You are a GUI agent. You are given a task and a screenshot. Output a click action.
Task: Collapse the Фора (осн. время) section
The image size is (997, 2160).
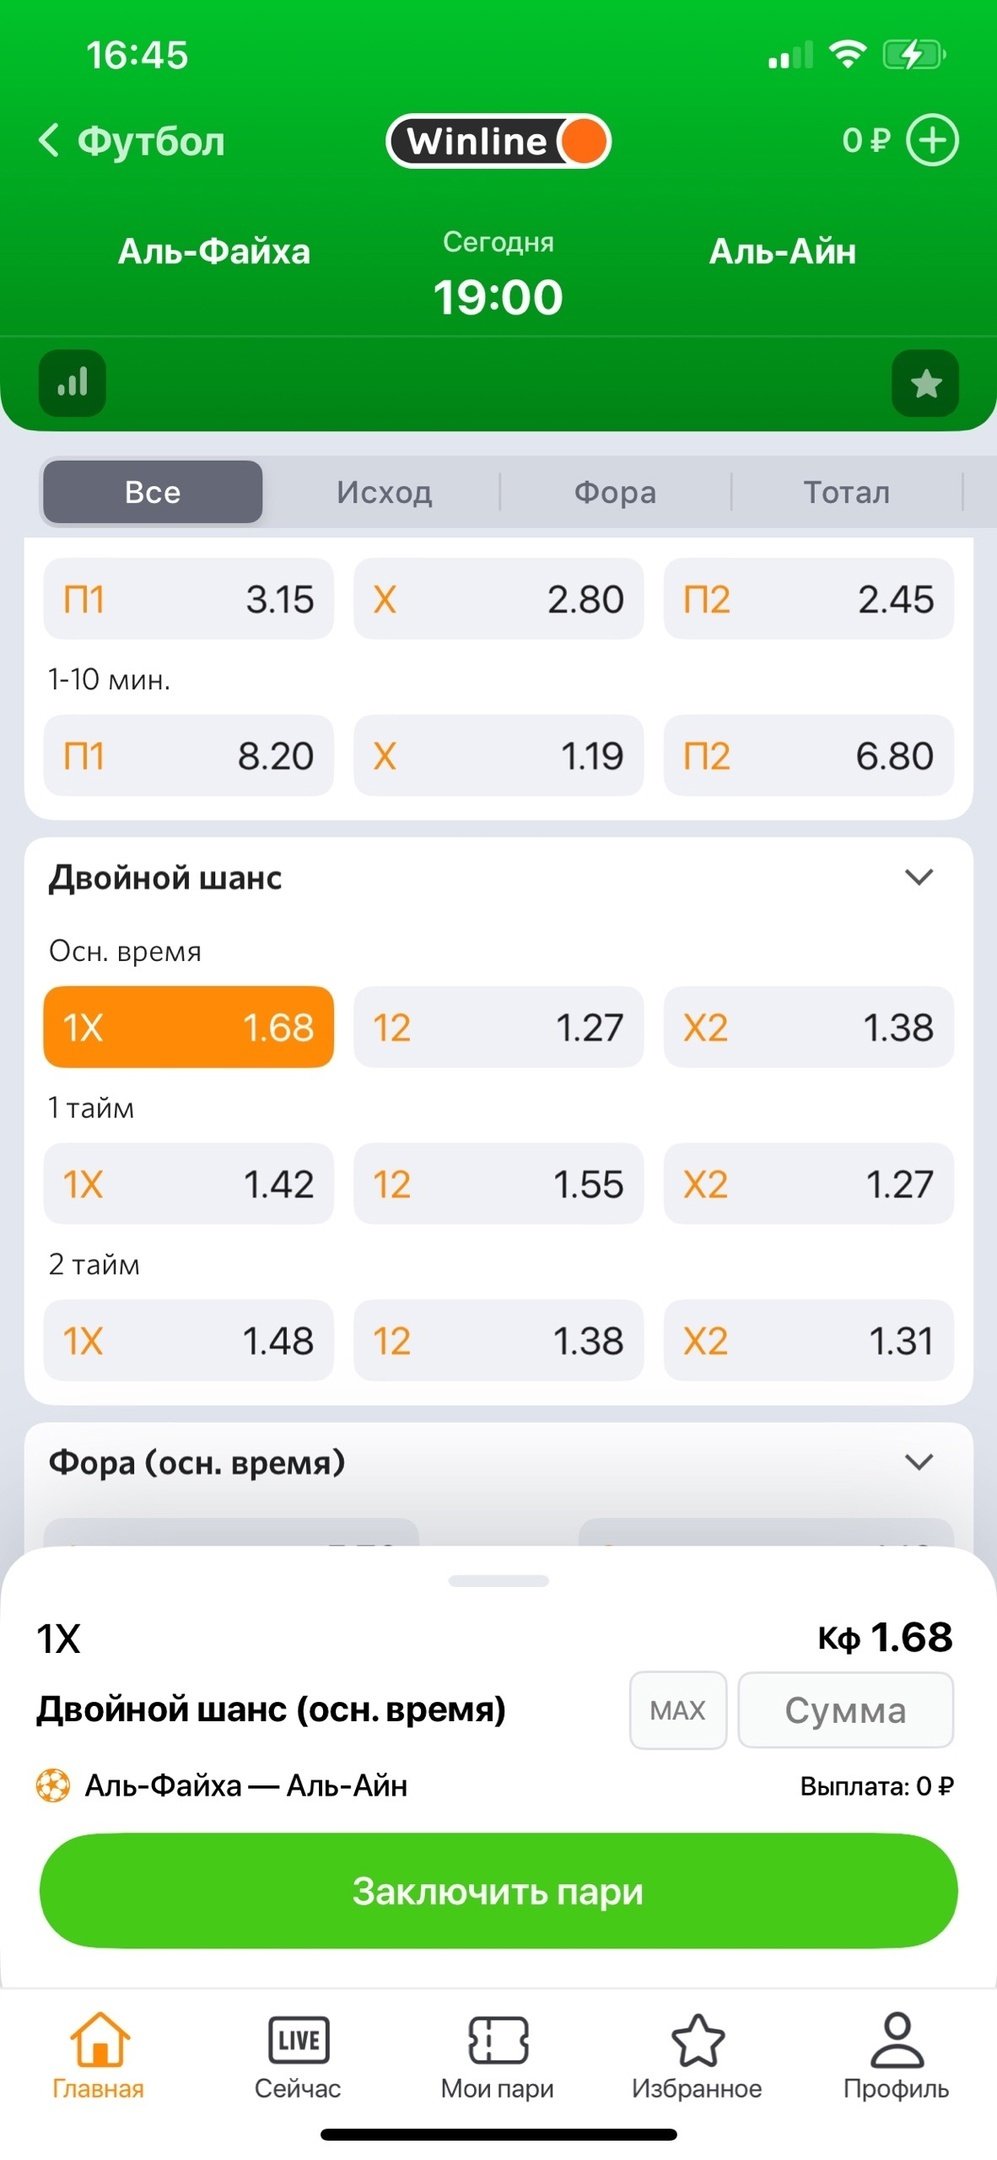click(918, 1462)
